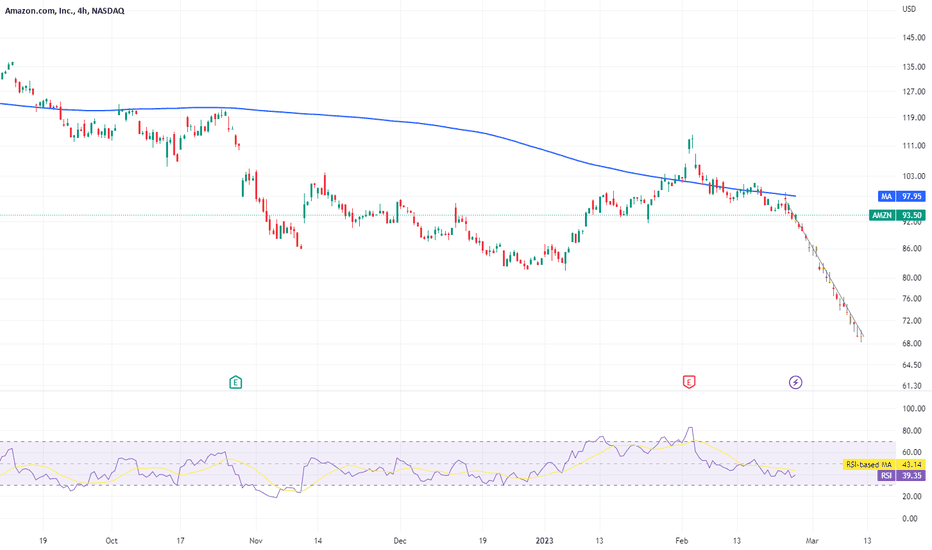This screenshot has width=932, height=550.
Task: Click the 0.00 RSI axis label
Action: point(910,518)
